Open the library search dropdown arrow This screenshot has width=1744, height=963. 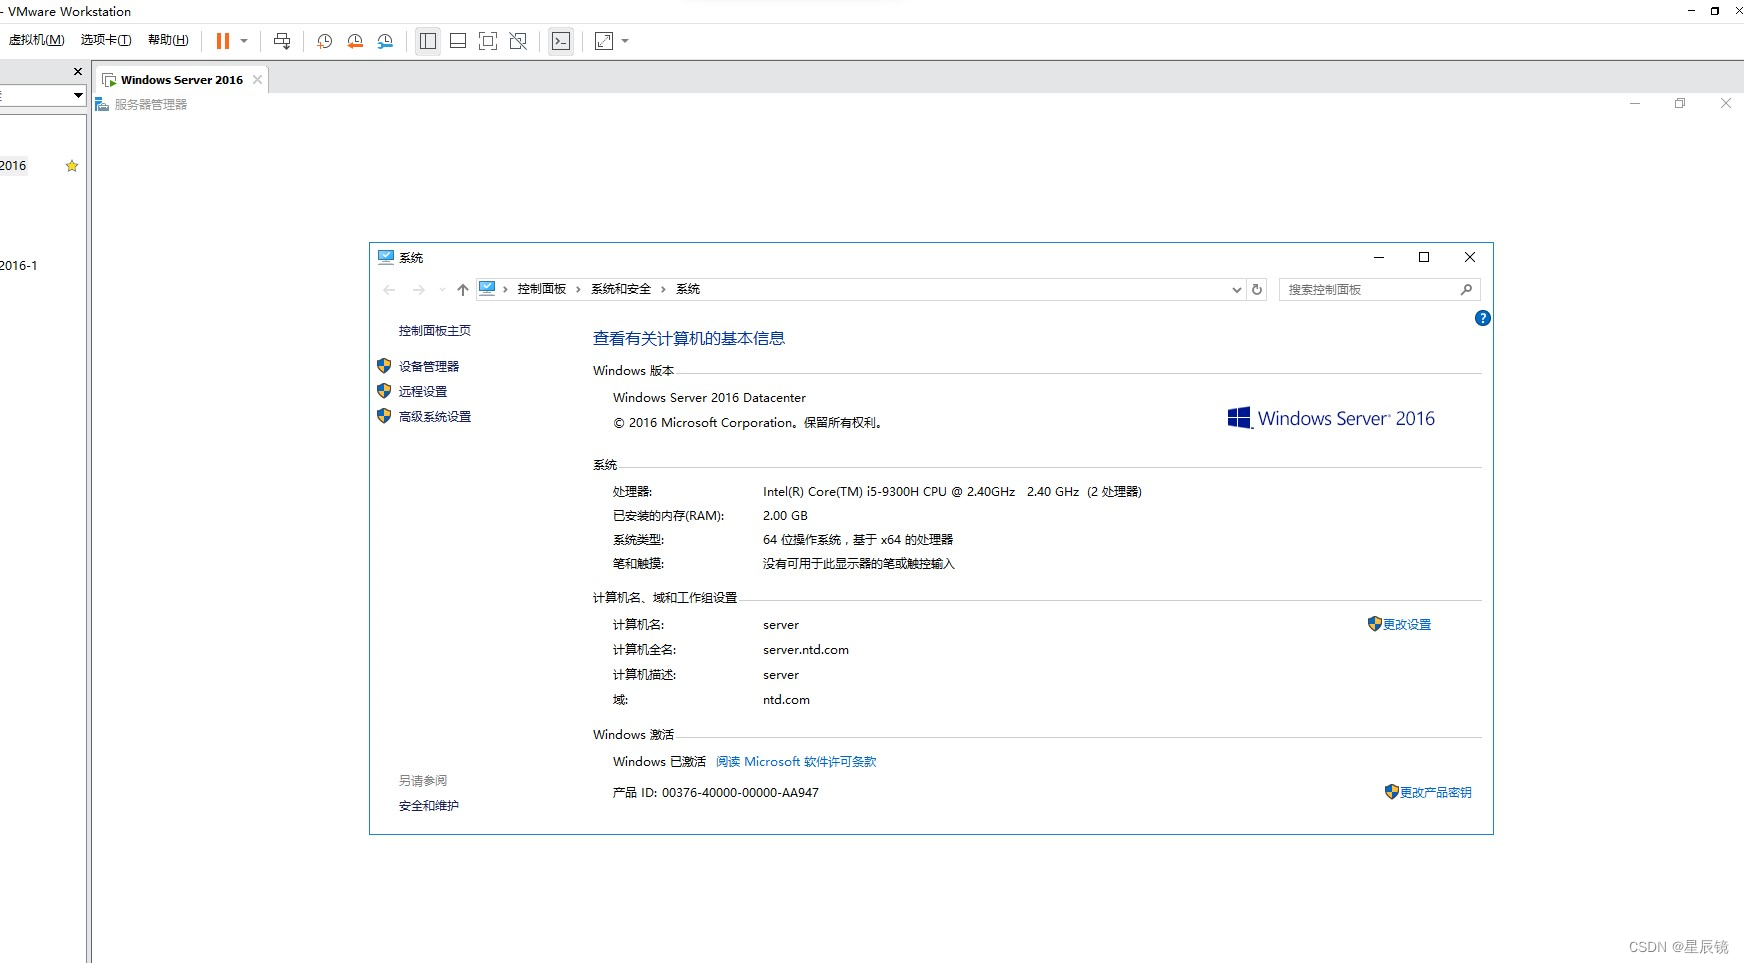pos(77,95)
